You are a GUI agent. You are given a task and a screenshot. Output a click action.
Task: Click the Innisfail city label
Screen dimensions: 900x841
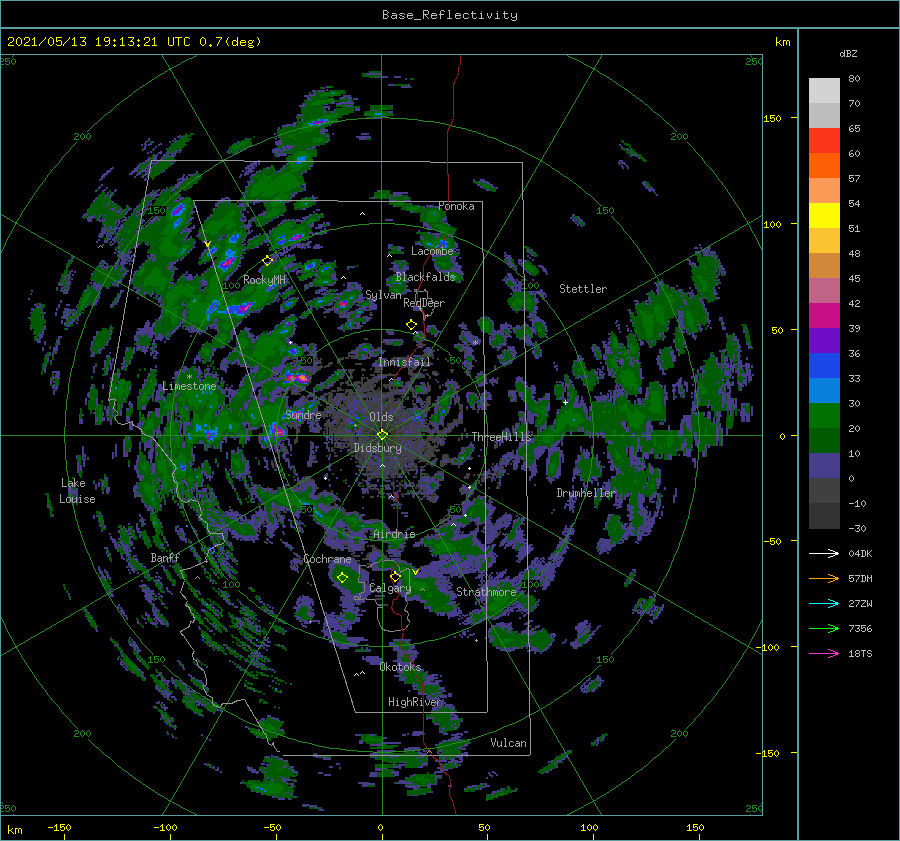click(404, 362)
